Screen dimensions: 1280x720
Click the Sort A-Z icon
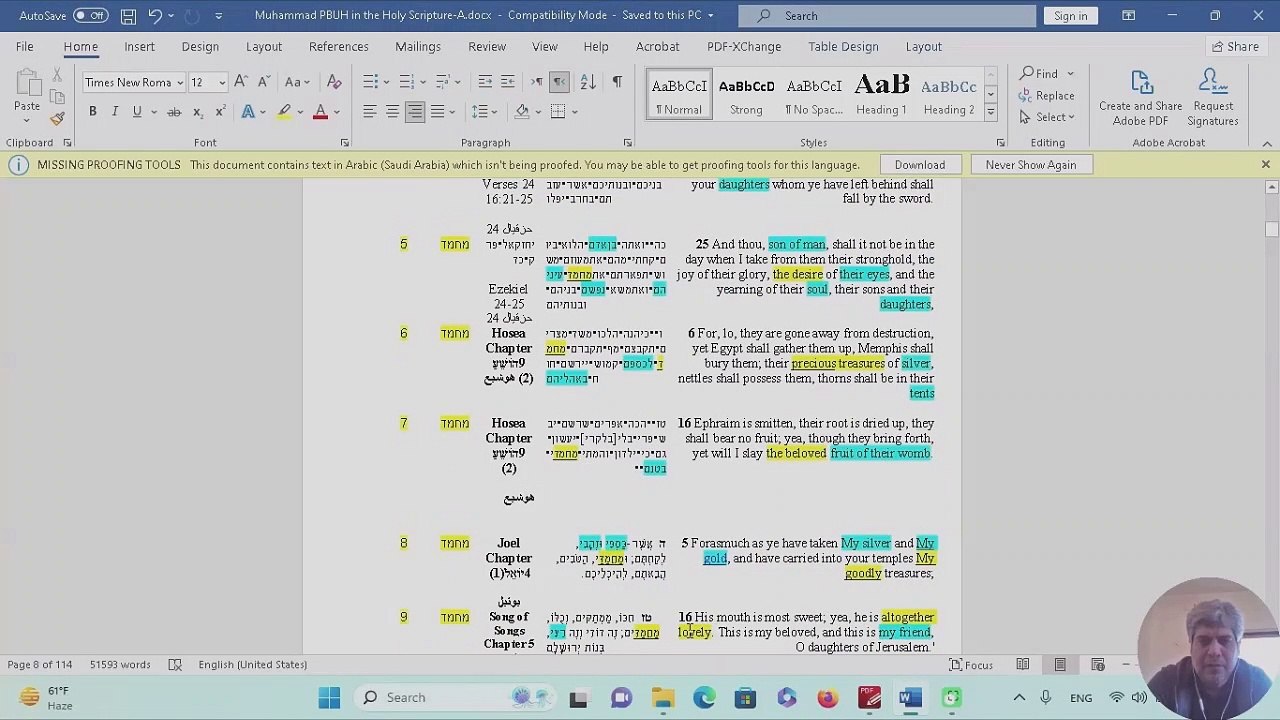pos(588,82)
